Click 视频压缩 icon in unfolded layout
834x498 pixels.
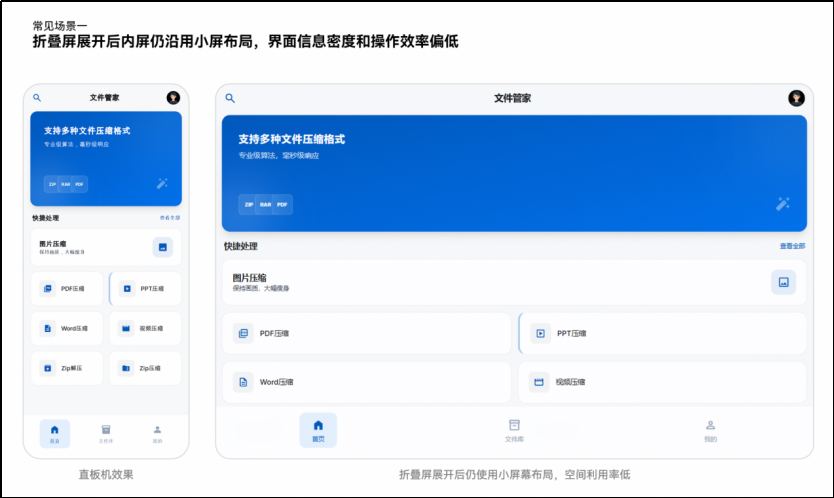(x=539, y=382)
